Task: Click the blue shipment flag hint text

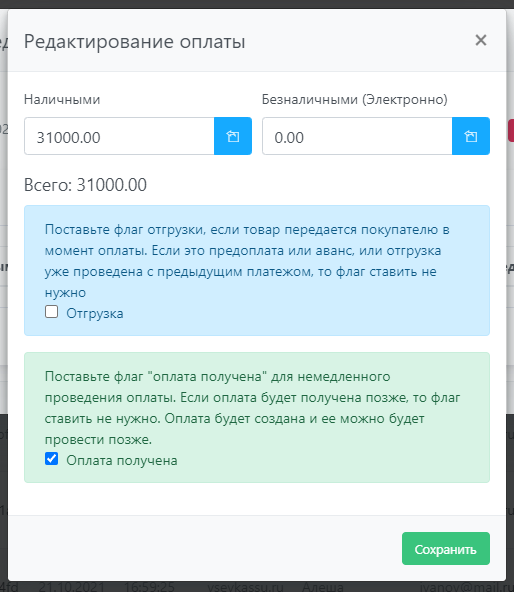Action: pos(247,261)
